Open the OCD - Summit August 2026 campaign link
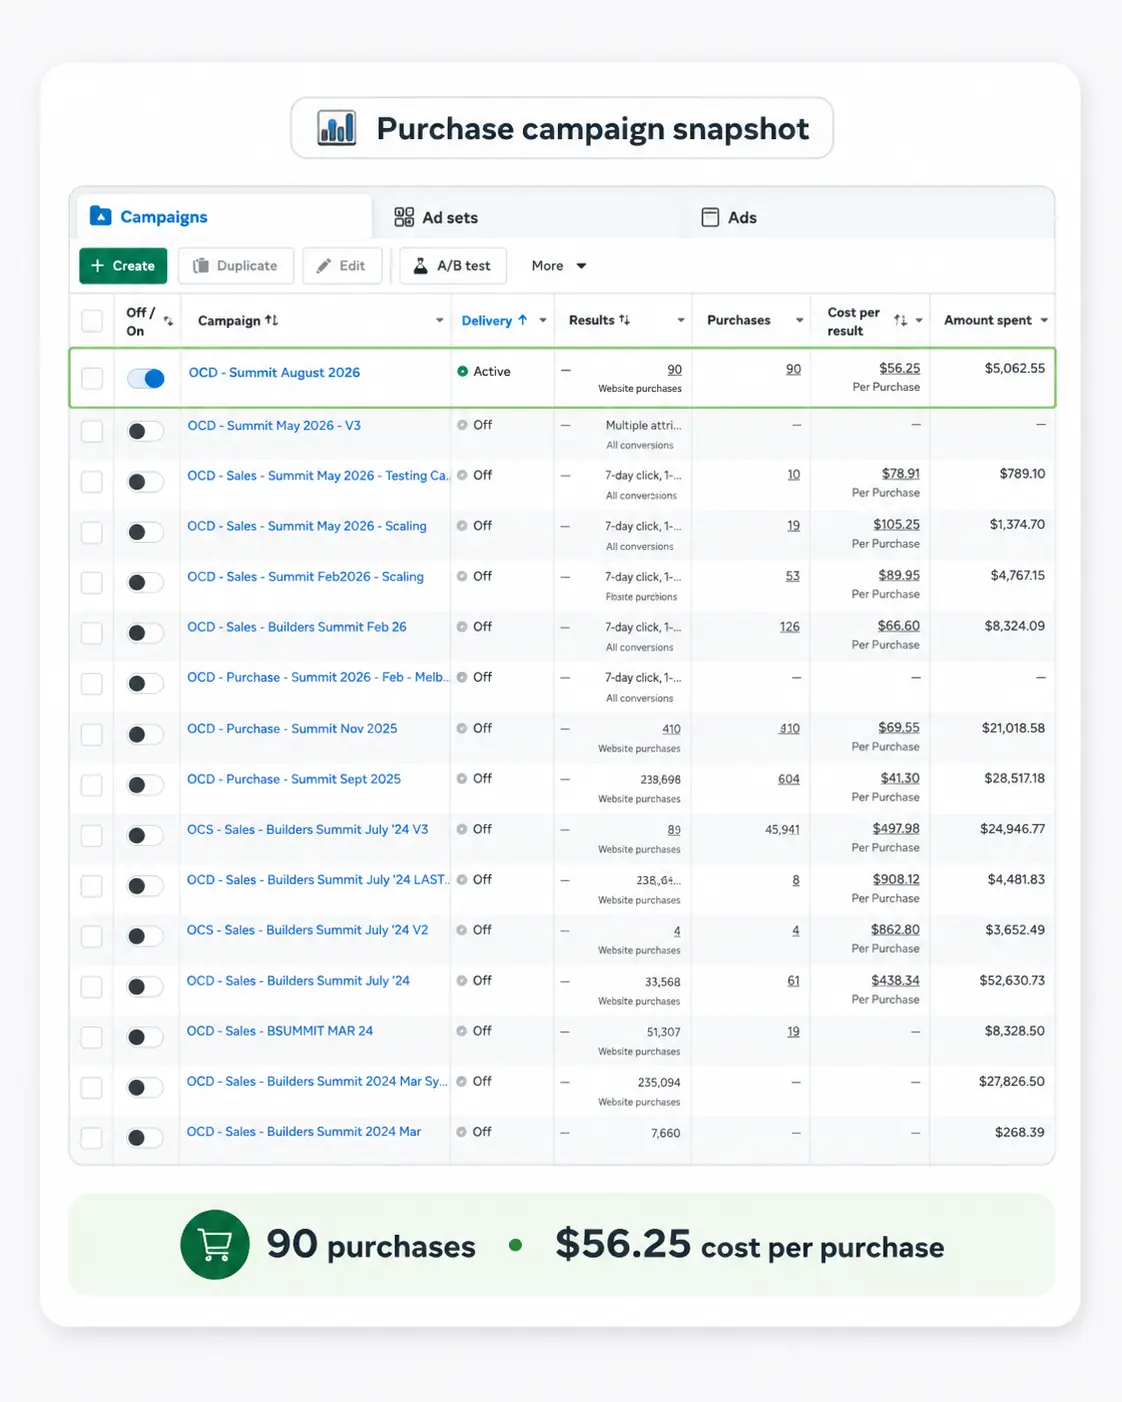 [x=274, y=372]
